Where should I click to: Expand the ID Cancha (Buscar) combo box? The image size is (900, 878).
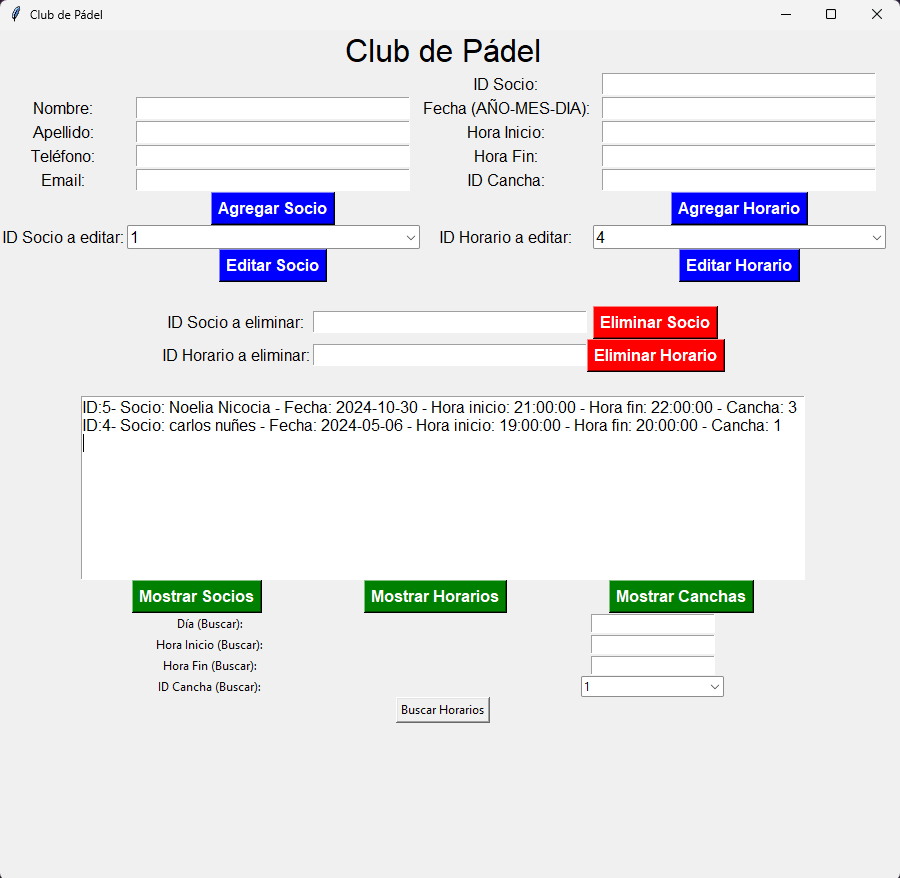pos(714,686)
